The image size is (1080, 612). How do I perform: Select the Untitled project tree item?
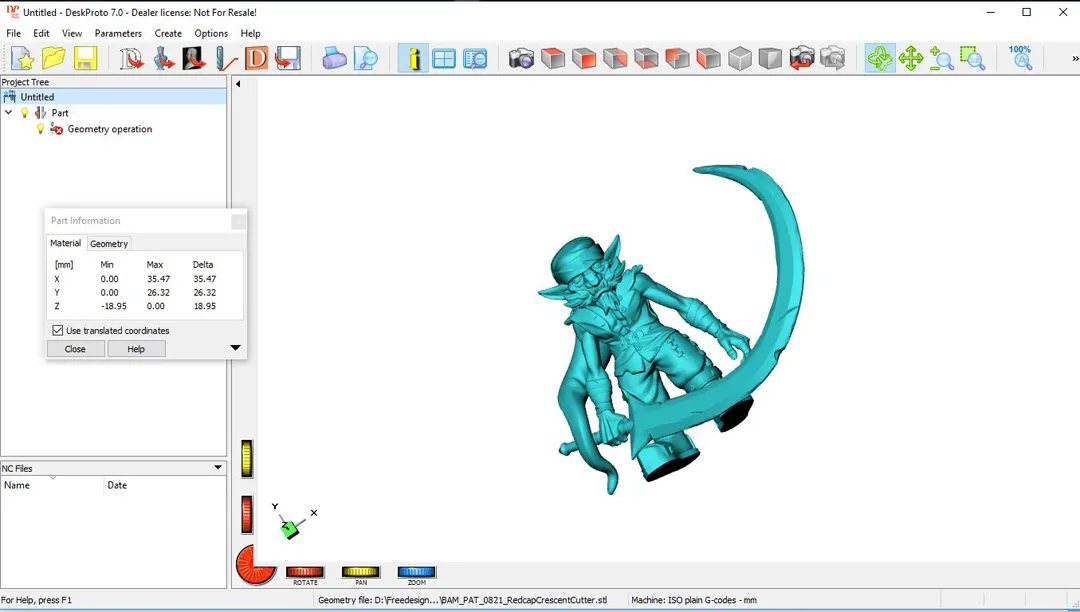click(x=37, y=97)
